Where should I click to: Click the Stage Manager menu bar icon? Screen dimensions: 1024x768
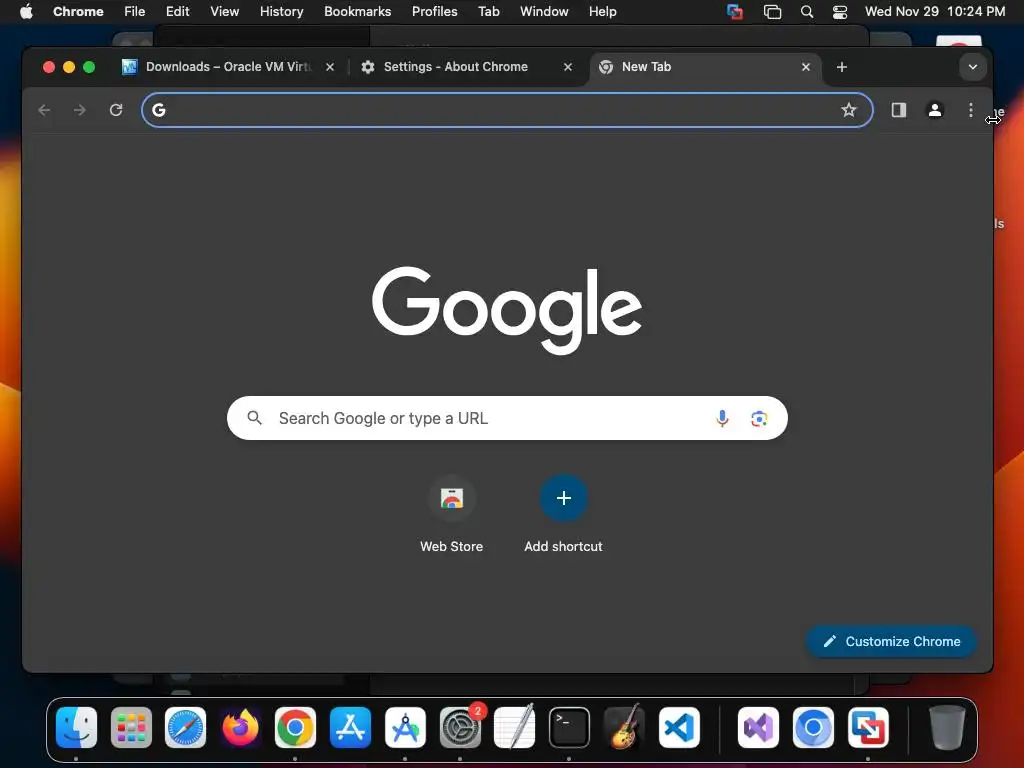[x=773, y=12]
